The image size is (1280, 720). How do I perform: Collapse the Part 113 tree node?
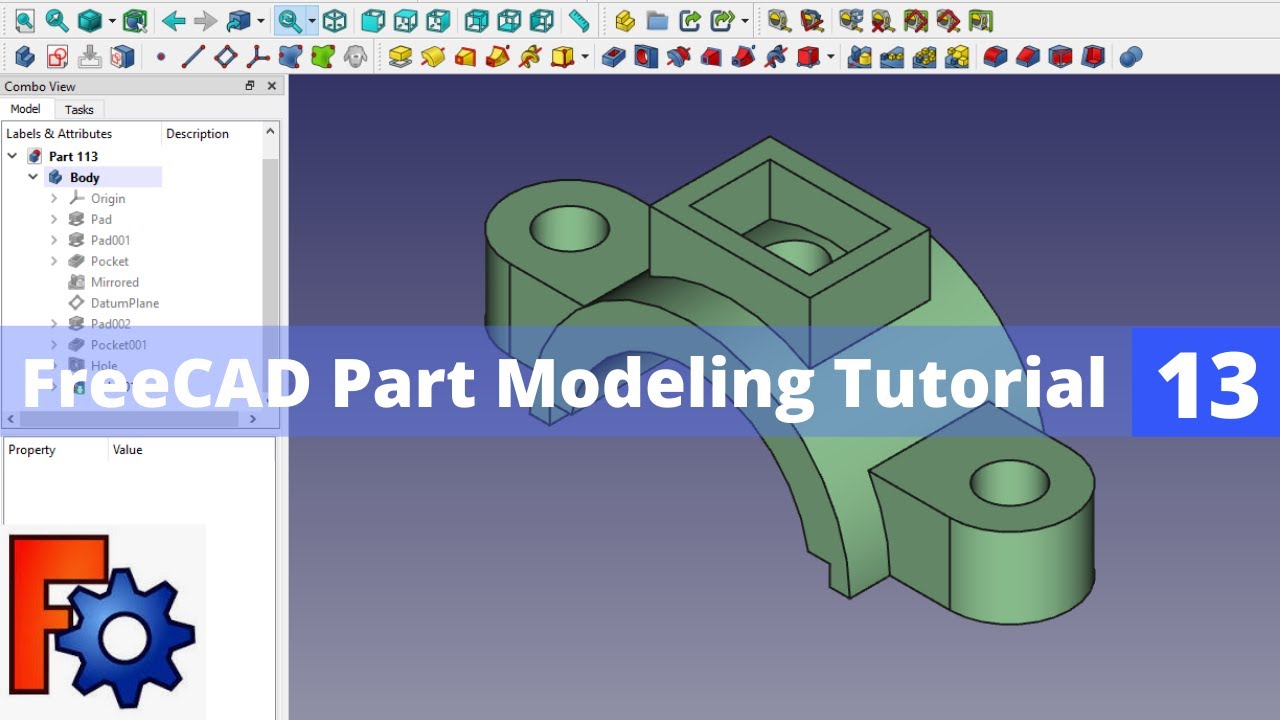click(12, 156)
